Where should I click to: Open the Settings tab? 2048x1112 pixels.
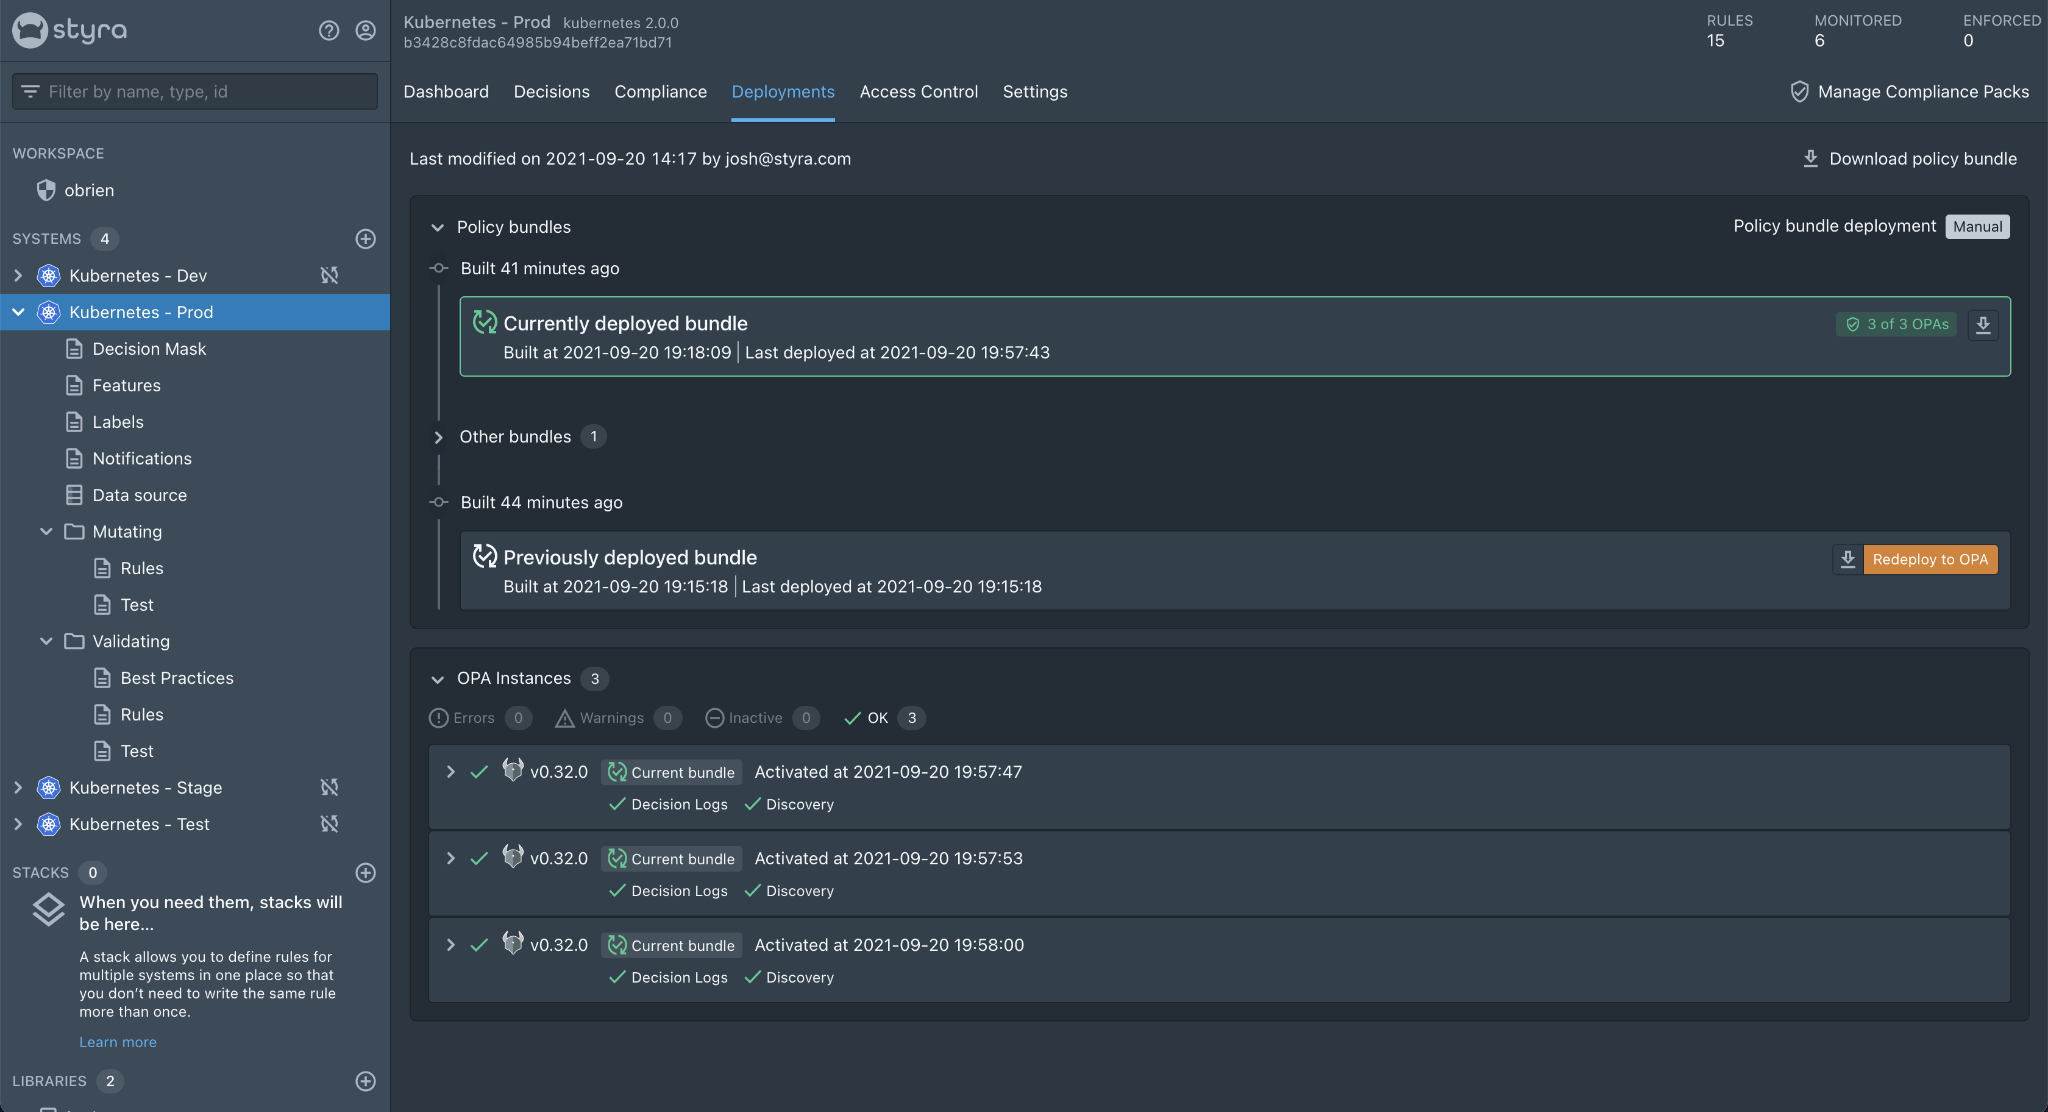1035,92
